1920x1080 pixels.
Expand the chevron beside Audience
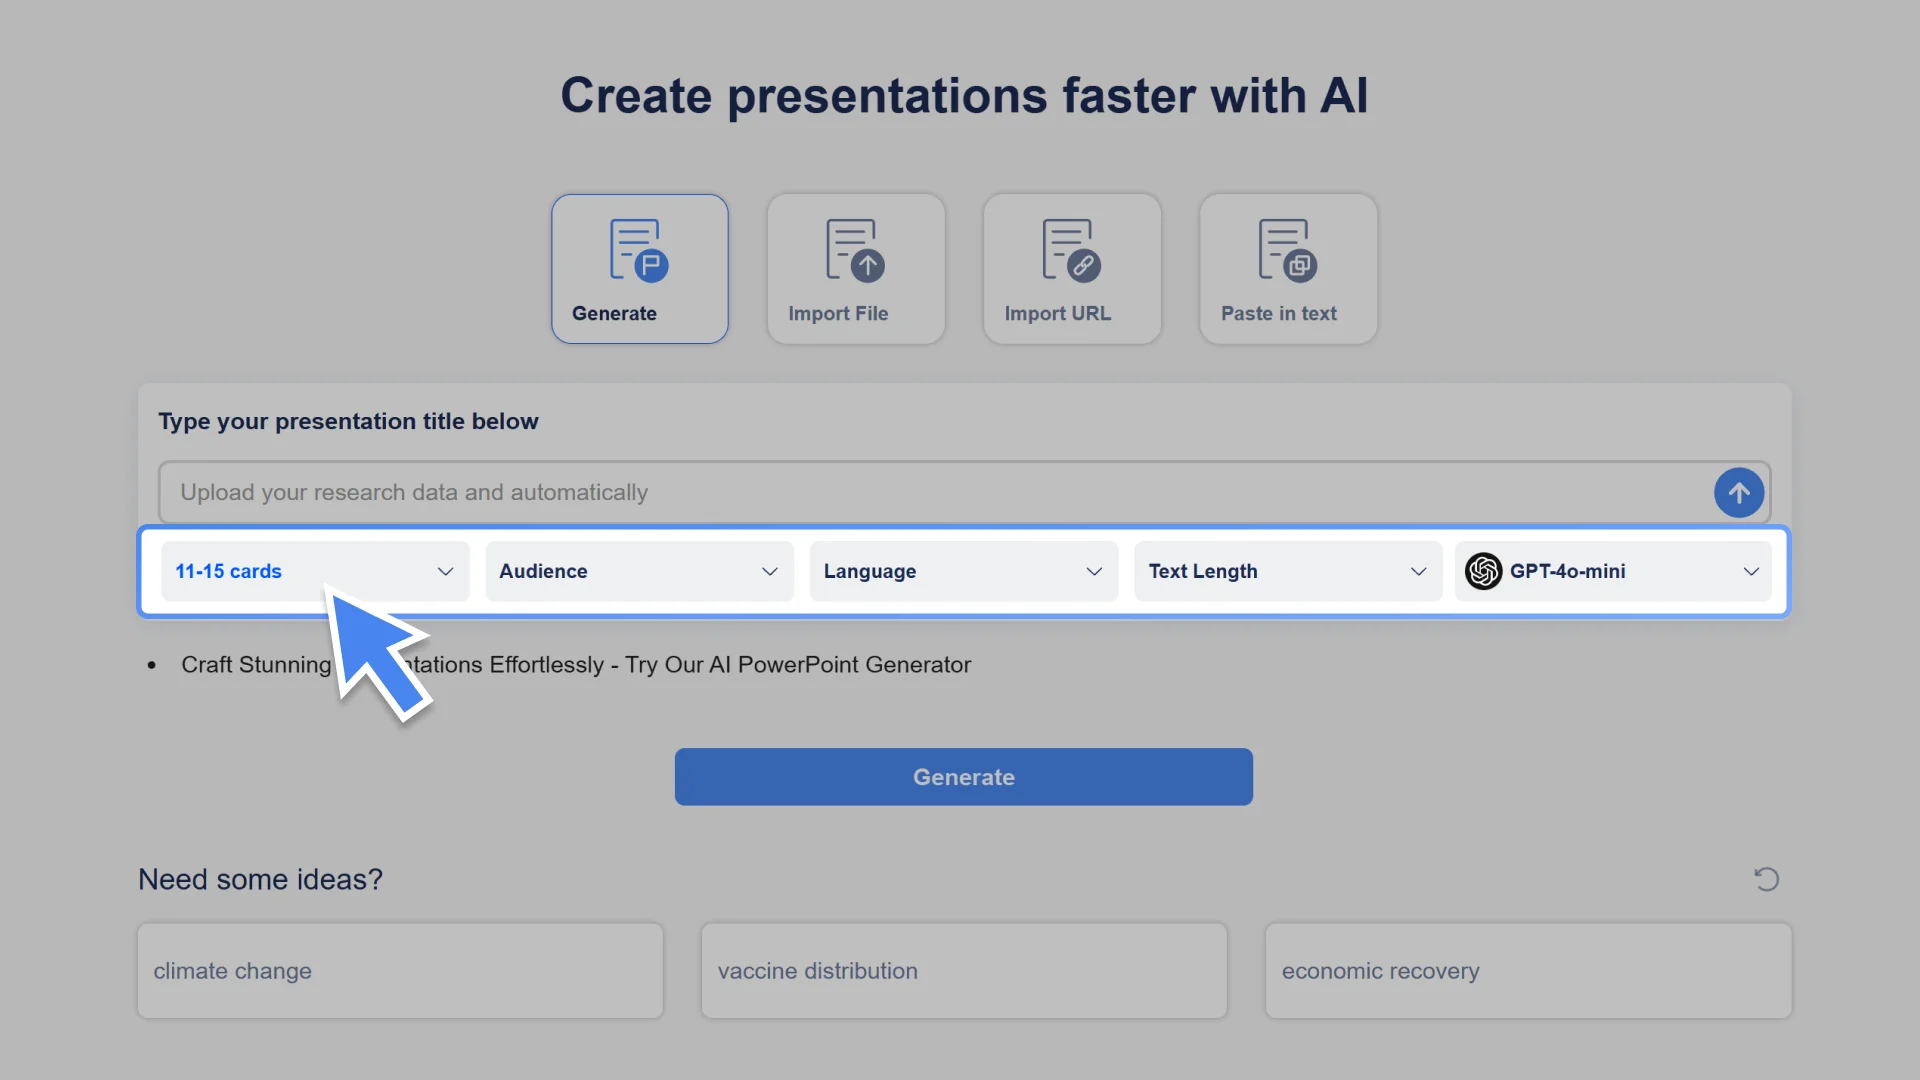point(770,571)
